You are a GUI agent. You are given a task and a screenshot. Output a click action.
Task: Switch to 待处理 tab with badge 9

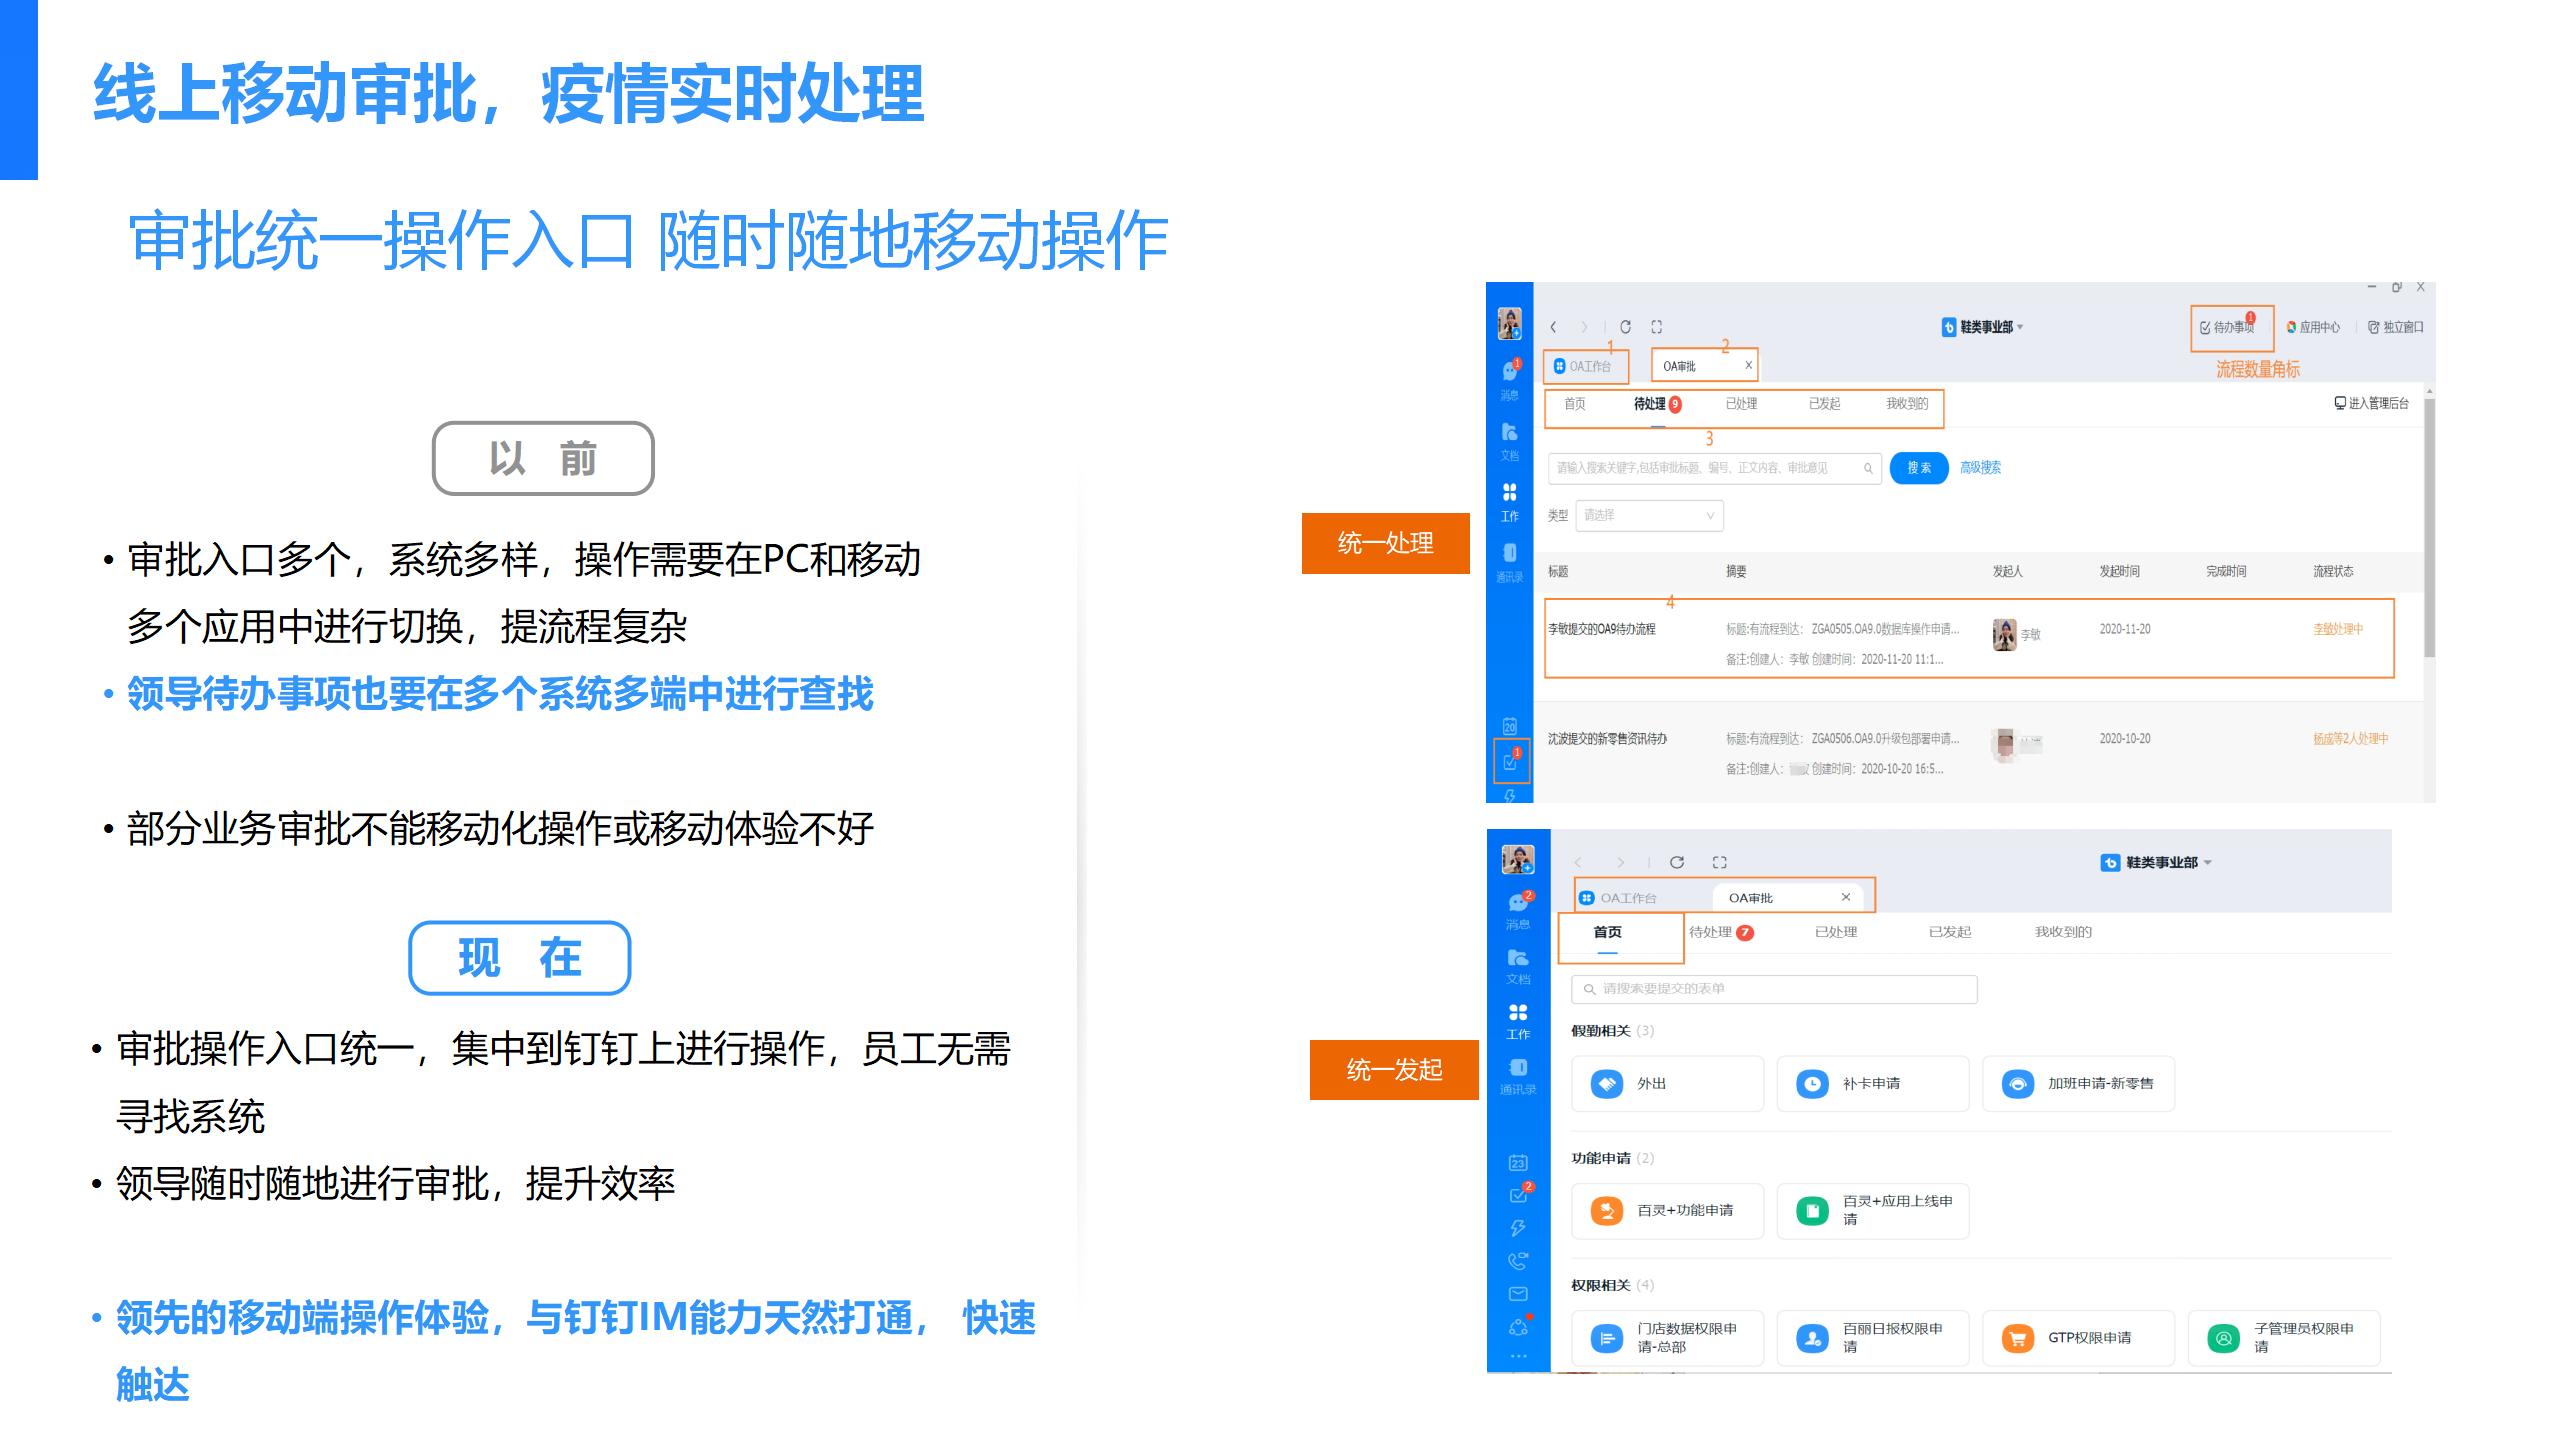pos(1657,404)
